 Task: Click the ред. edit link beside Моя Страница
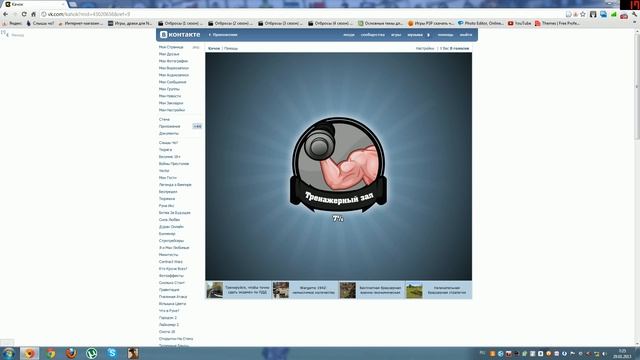pos(196,47)
